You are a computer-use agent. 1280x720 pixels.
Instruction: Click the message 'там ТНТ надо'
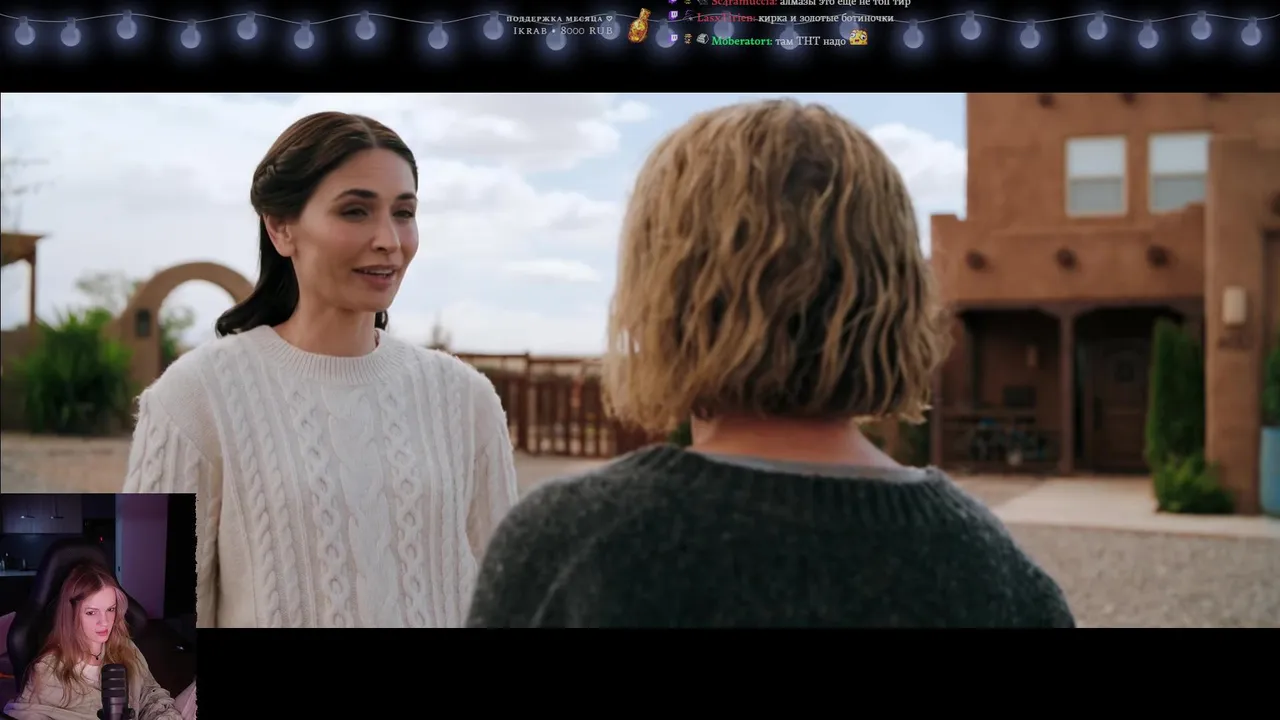(x=810, y=41)
